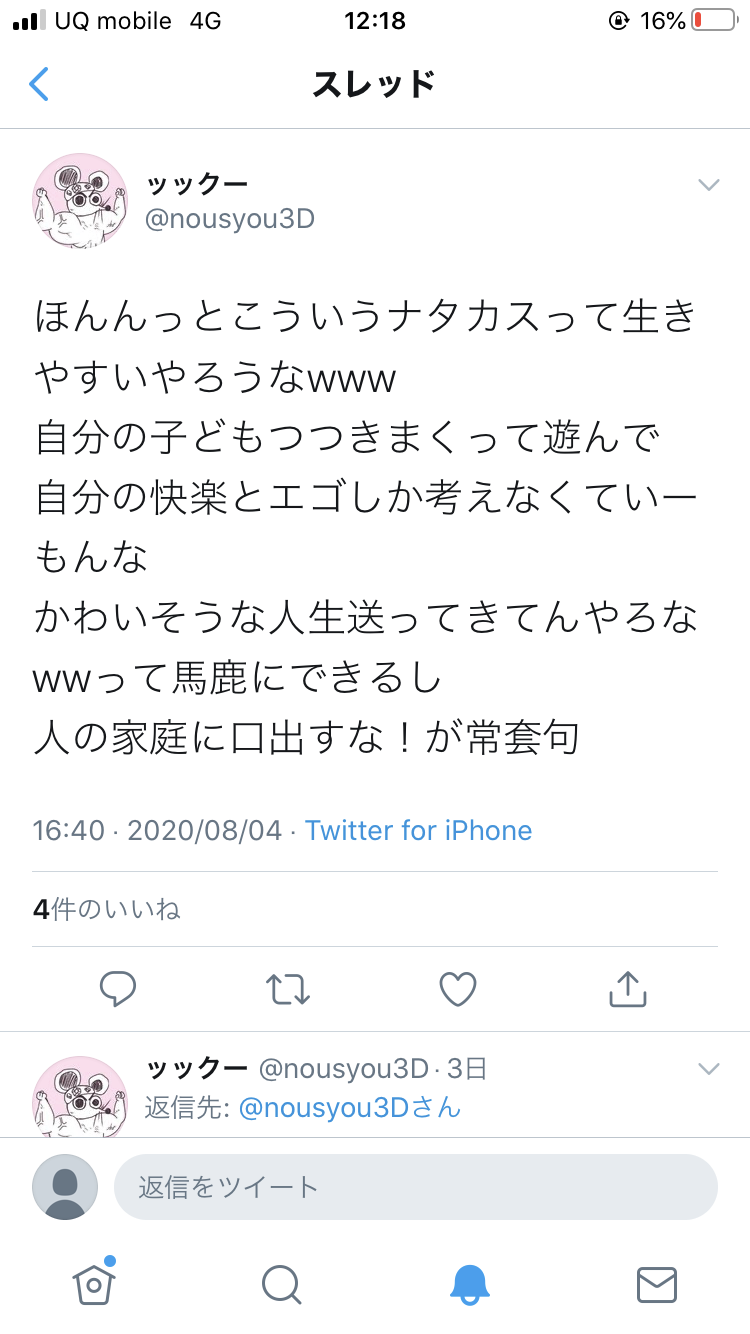This screenshot has width=750, height=1334.
Task: Tap the battery indicator in status bar
Action: click(x=713, y=20)
